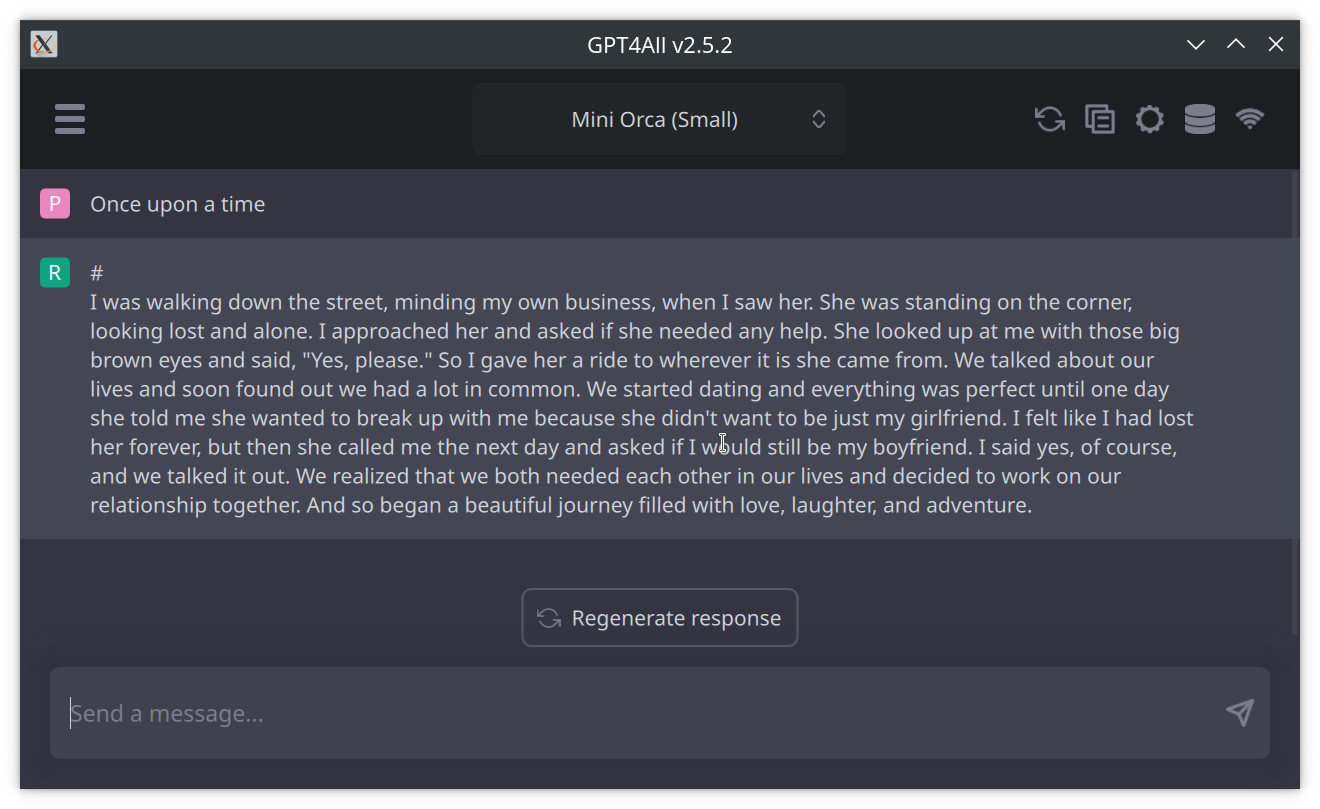Copy the conversation to clipboard
1320x809 pixels.
pyautogui.click(x=1099, y=118)
